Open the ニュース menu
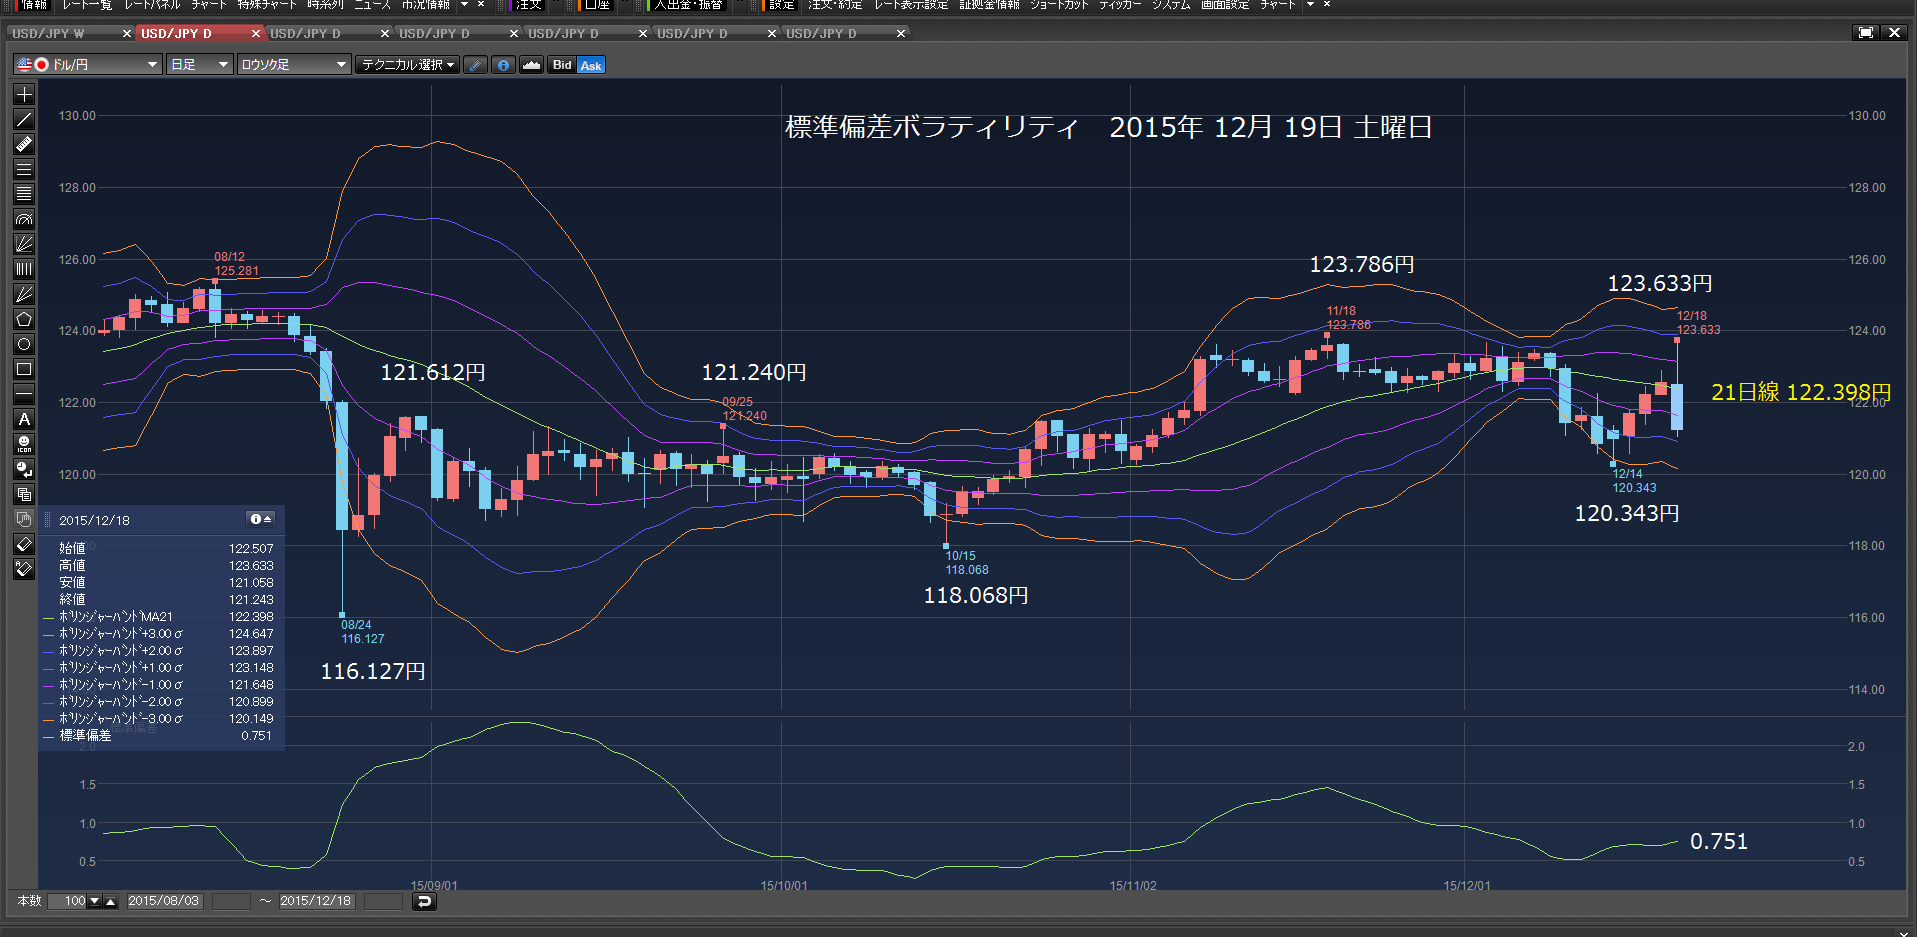This screenshot has height=937, width=1917. coord(373,5)
